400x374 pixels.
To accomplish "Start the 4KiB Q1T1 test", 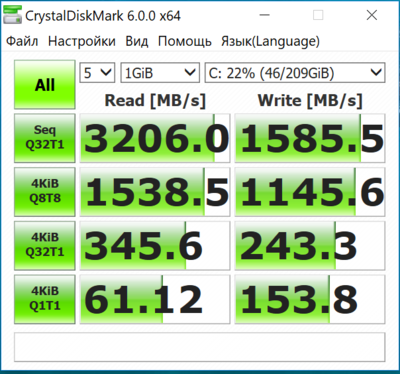I will [45, 299].
